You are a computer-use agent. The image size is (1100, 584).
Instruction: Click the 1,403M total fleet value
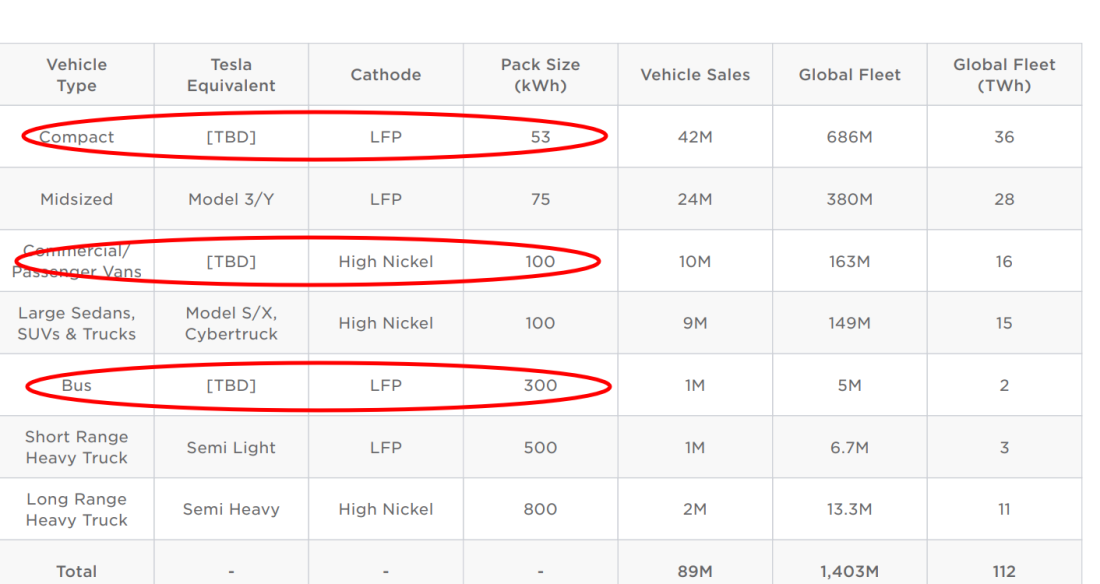coord(850,571)
